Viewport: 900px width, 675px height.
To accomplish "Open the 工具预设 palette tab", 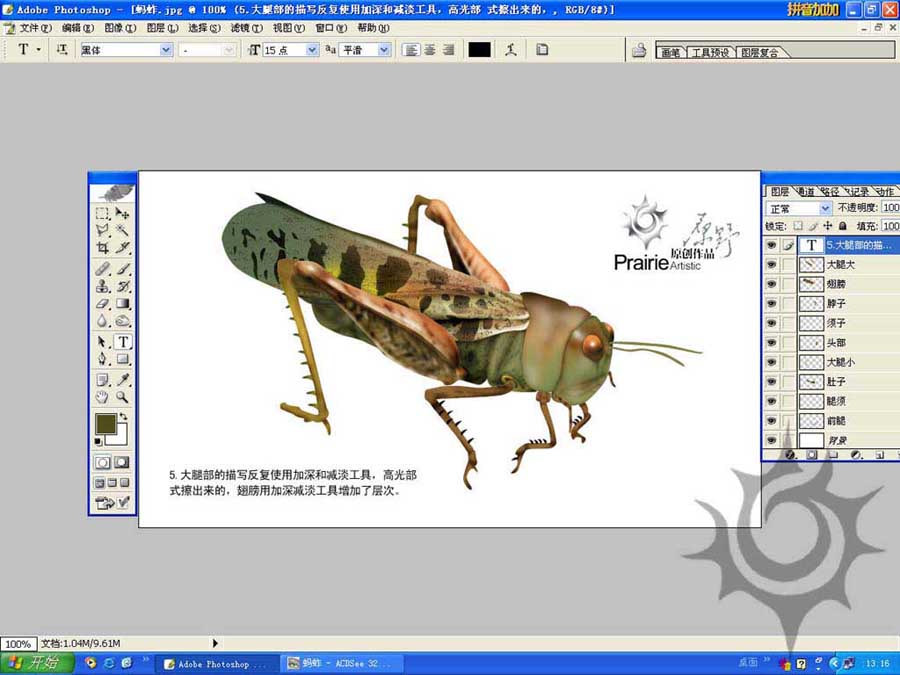I will point(709,52).
